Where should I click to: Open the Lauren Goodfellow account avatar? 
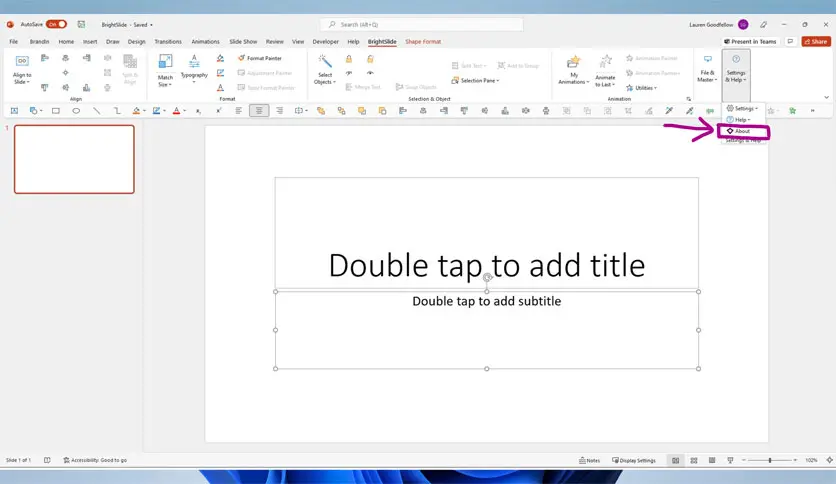[x=743, y=25]
